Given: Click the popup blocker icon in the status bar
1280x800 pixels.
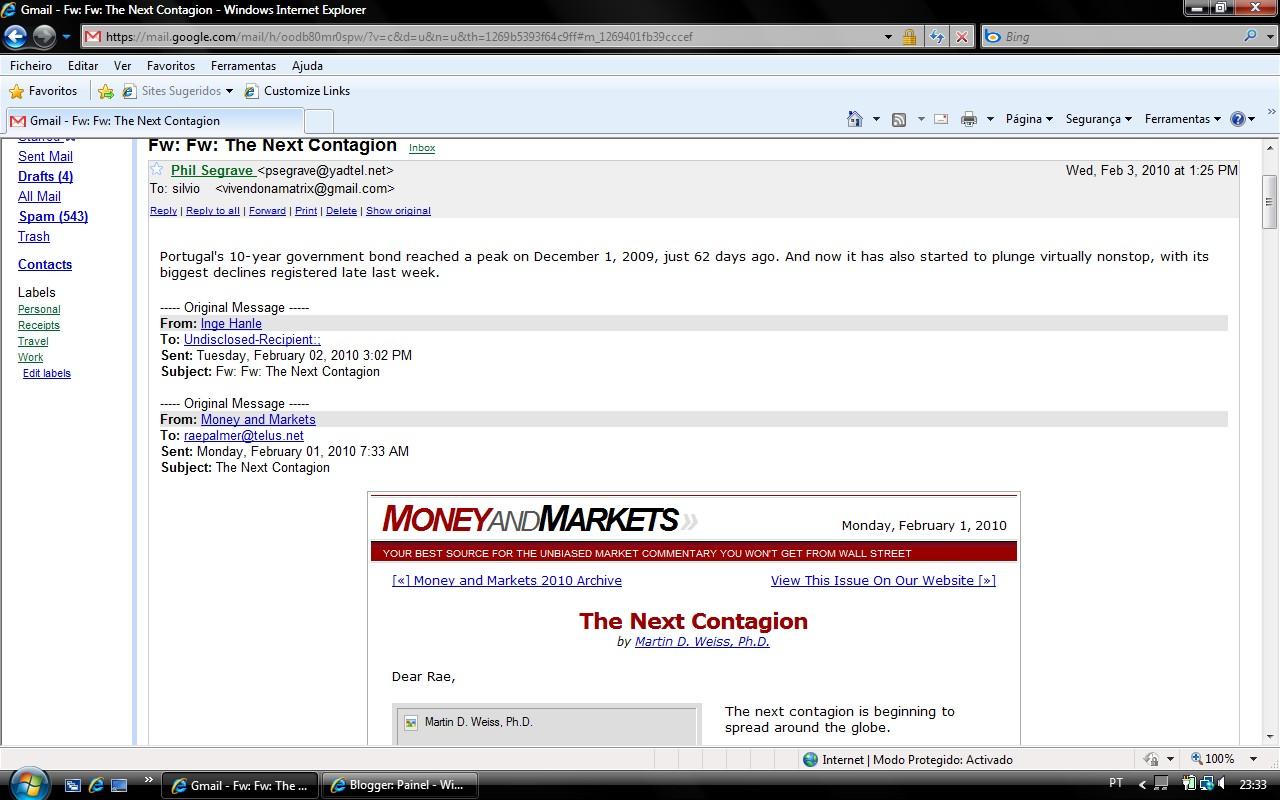Looking at the screenshot, I should click(x=1151, y=759).
